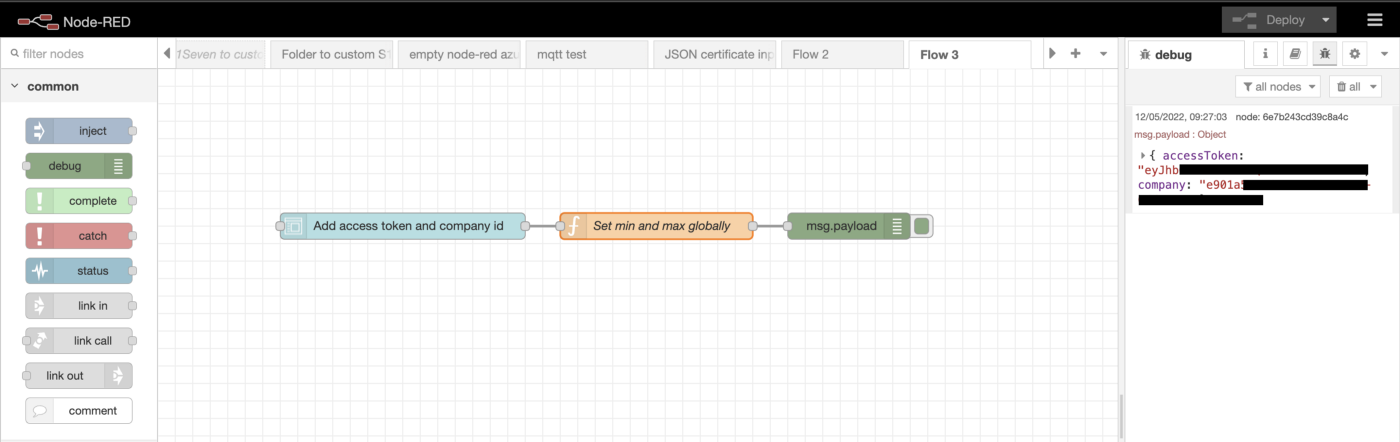Open the help book sidebar tab
Screen dimensions: 1400x442
(1295, 54)
